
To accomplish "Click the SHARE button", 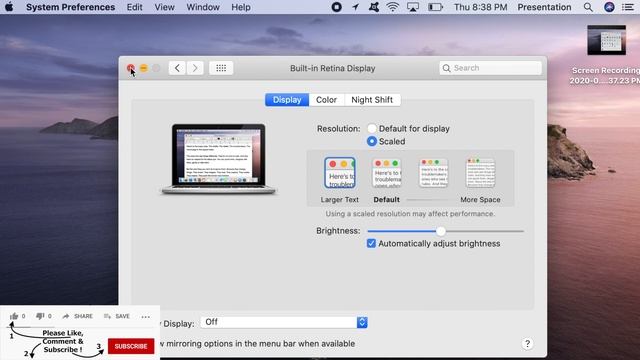I will point(78,316).
